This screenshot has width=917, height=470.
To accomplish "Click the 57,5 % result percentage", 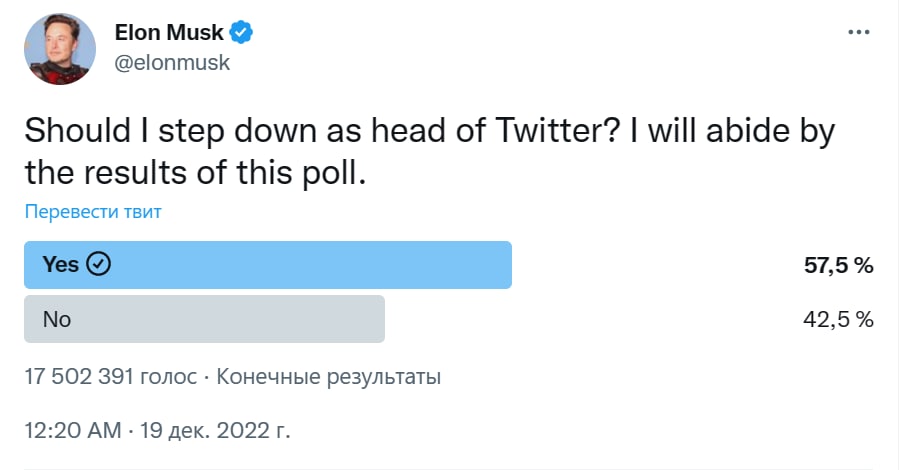I will coord(839,265).
